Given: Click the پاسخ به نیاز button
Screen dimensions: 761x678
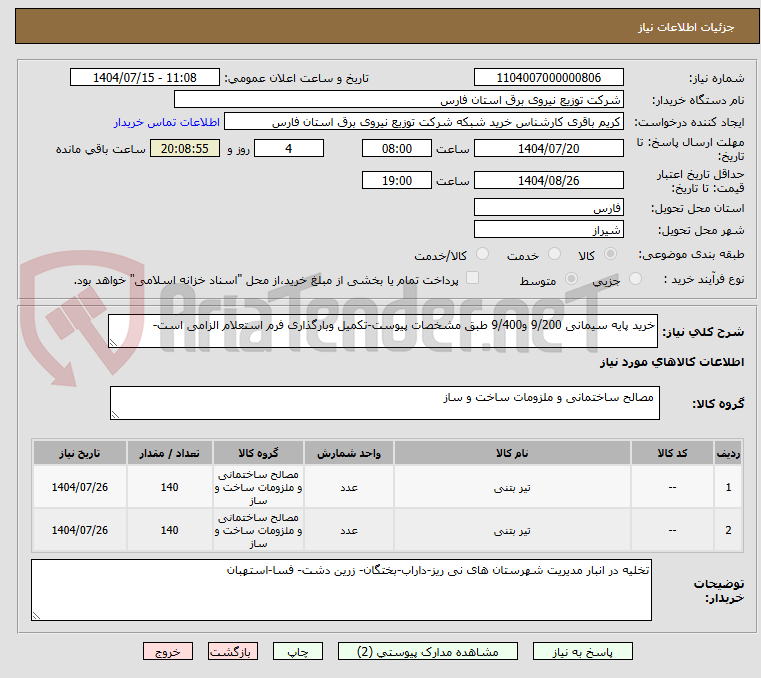Looking at the screenshot, I should 582,651.
